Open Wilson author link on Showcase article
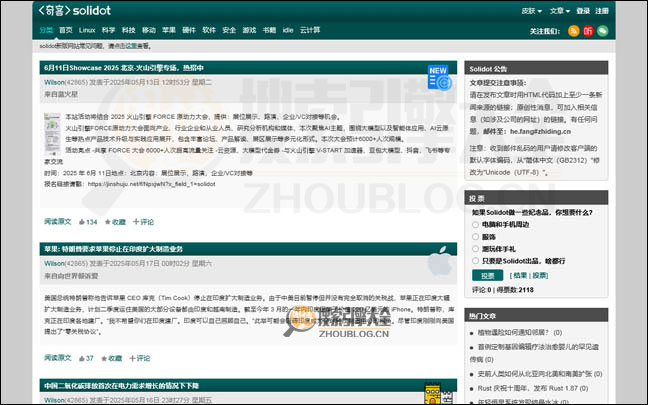Image resolution: width=648 pixels, height=405 pixels. point(55,82)
